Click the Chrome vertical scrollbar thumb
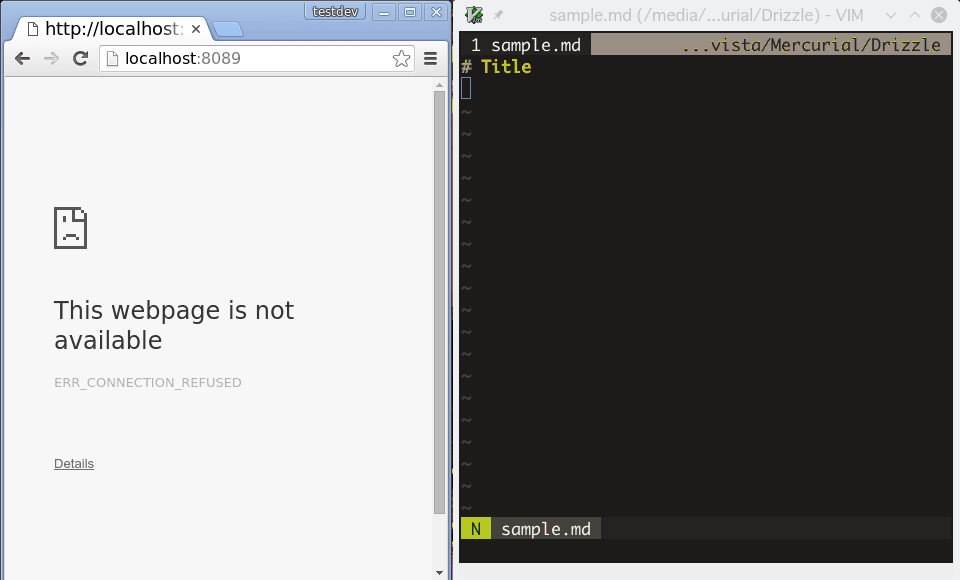 439,303
